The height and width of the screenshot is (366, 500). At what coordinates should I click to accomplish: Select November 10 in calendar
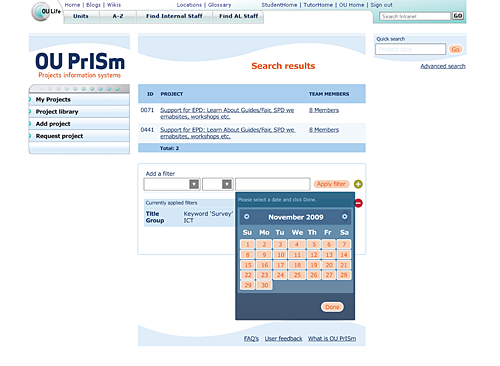pyautogui.click(x=281, y=255)
